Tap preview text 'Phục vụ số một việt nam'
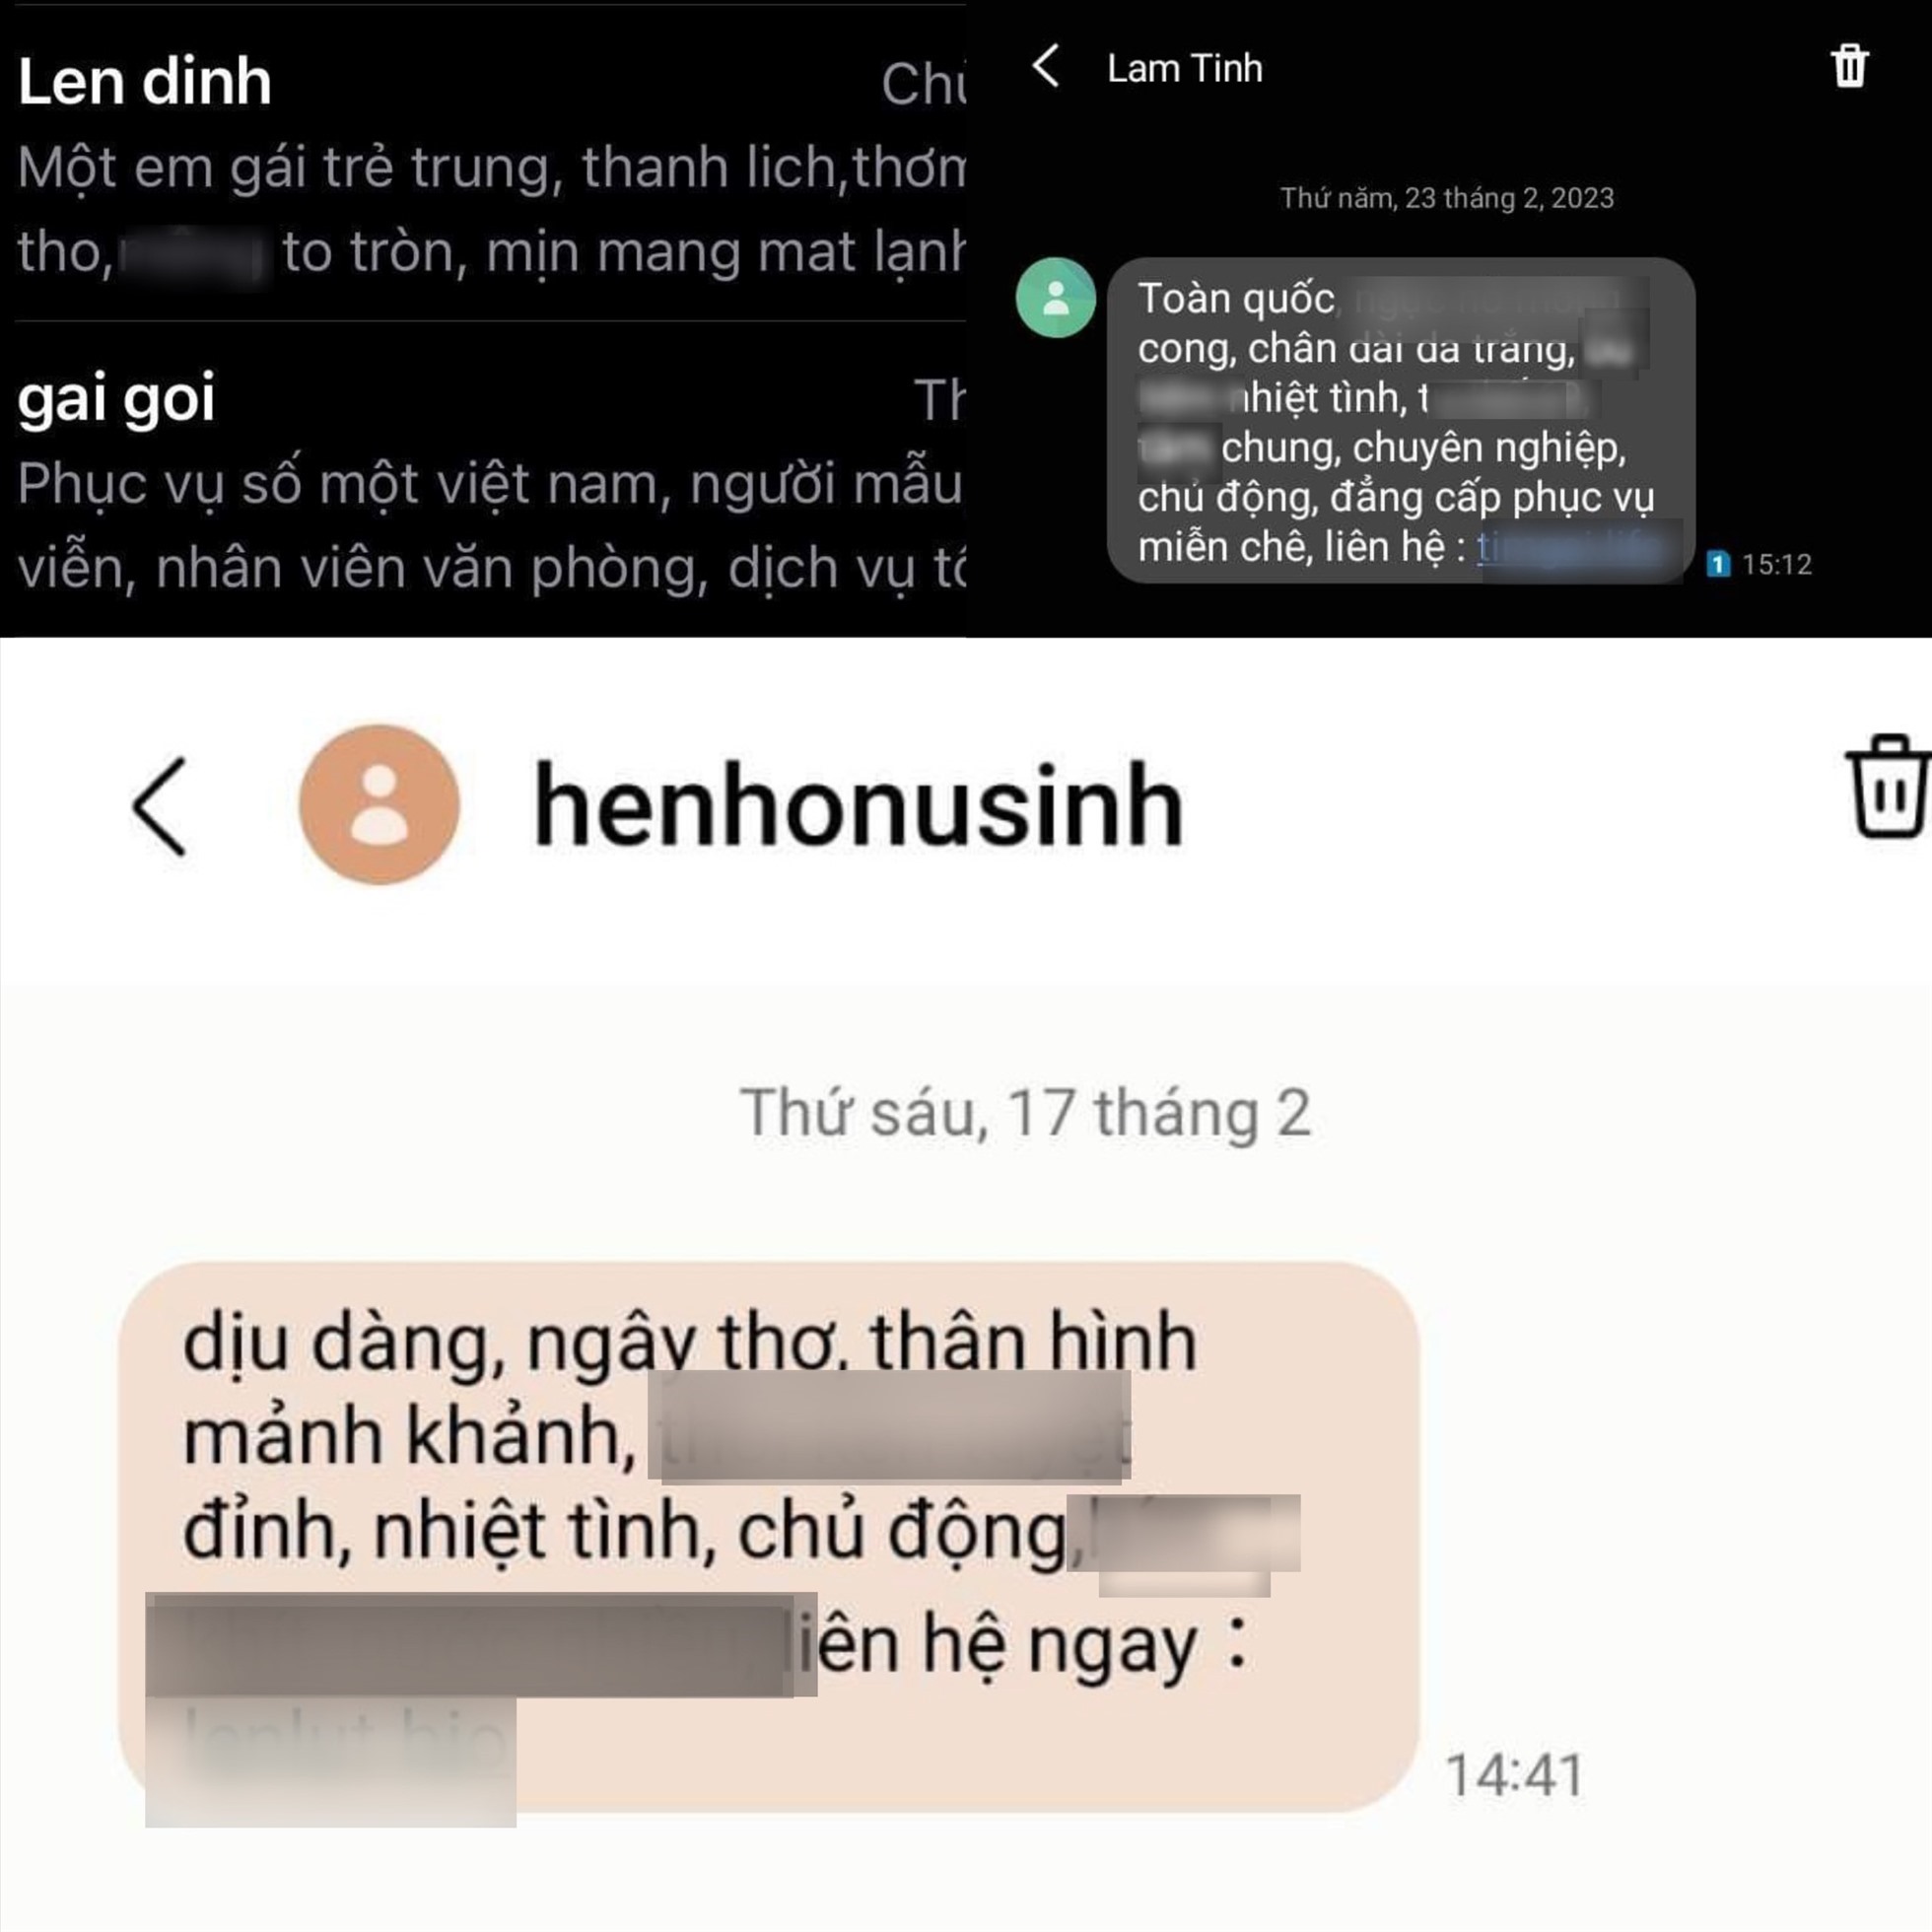 click(338, 484)
